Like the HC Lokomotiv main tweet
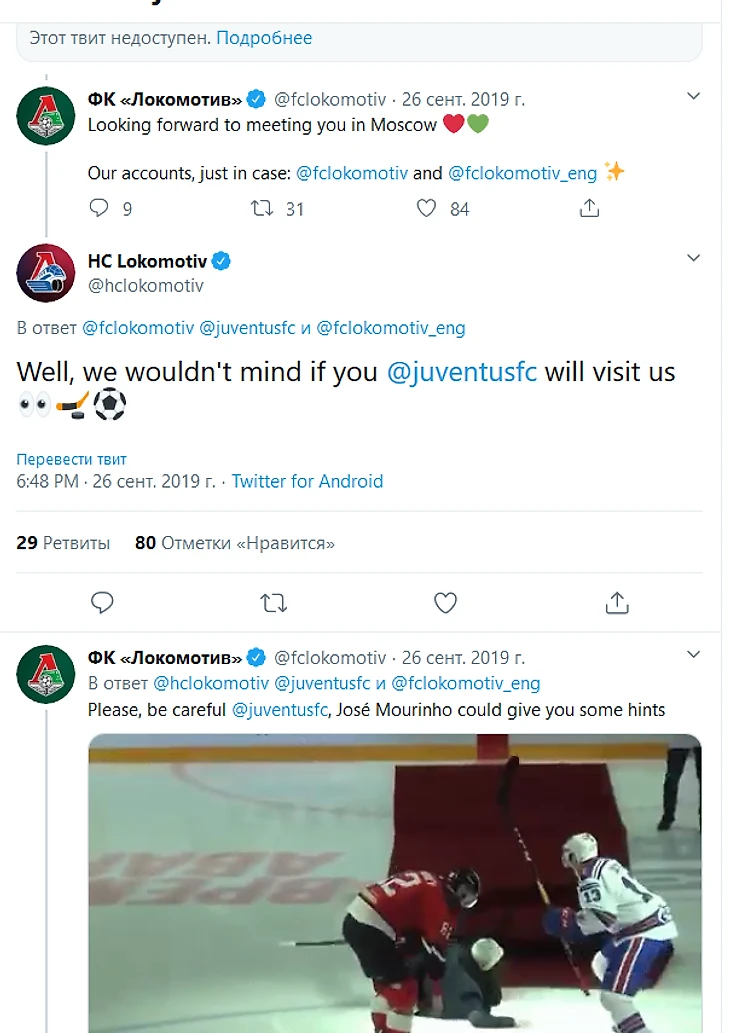Screen dimensions: 730x1033 445,603
